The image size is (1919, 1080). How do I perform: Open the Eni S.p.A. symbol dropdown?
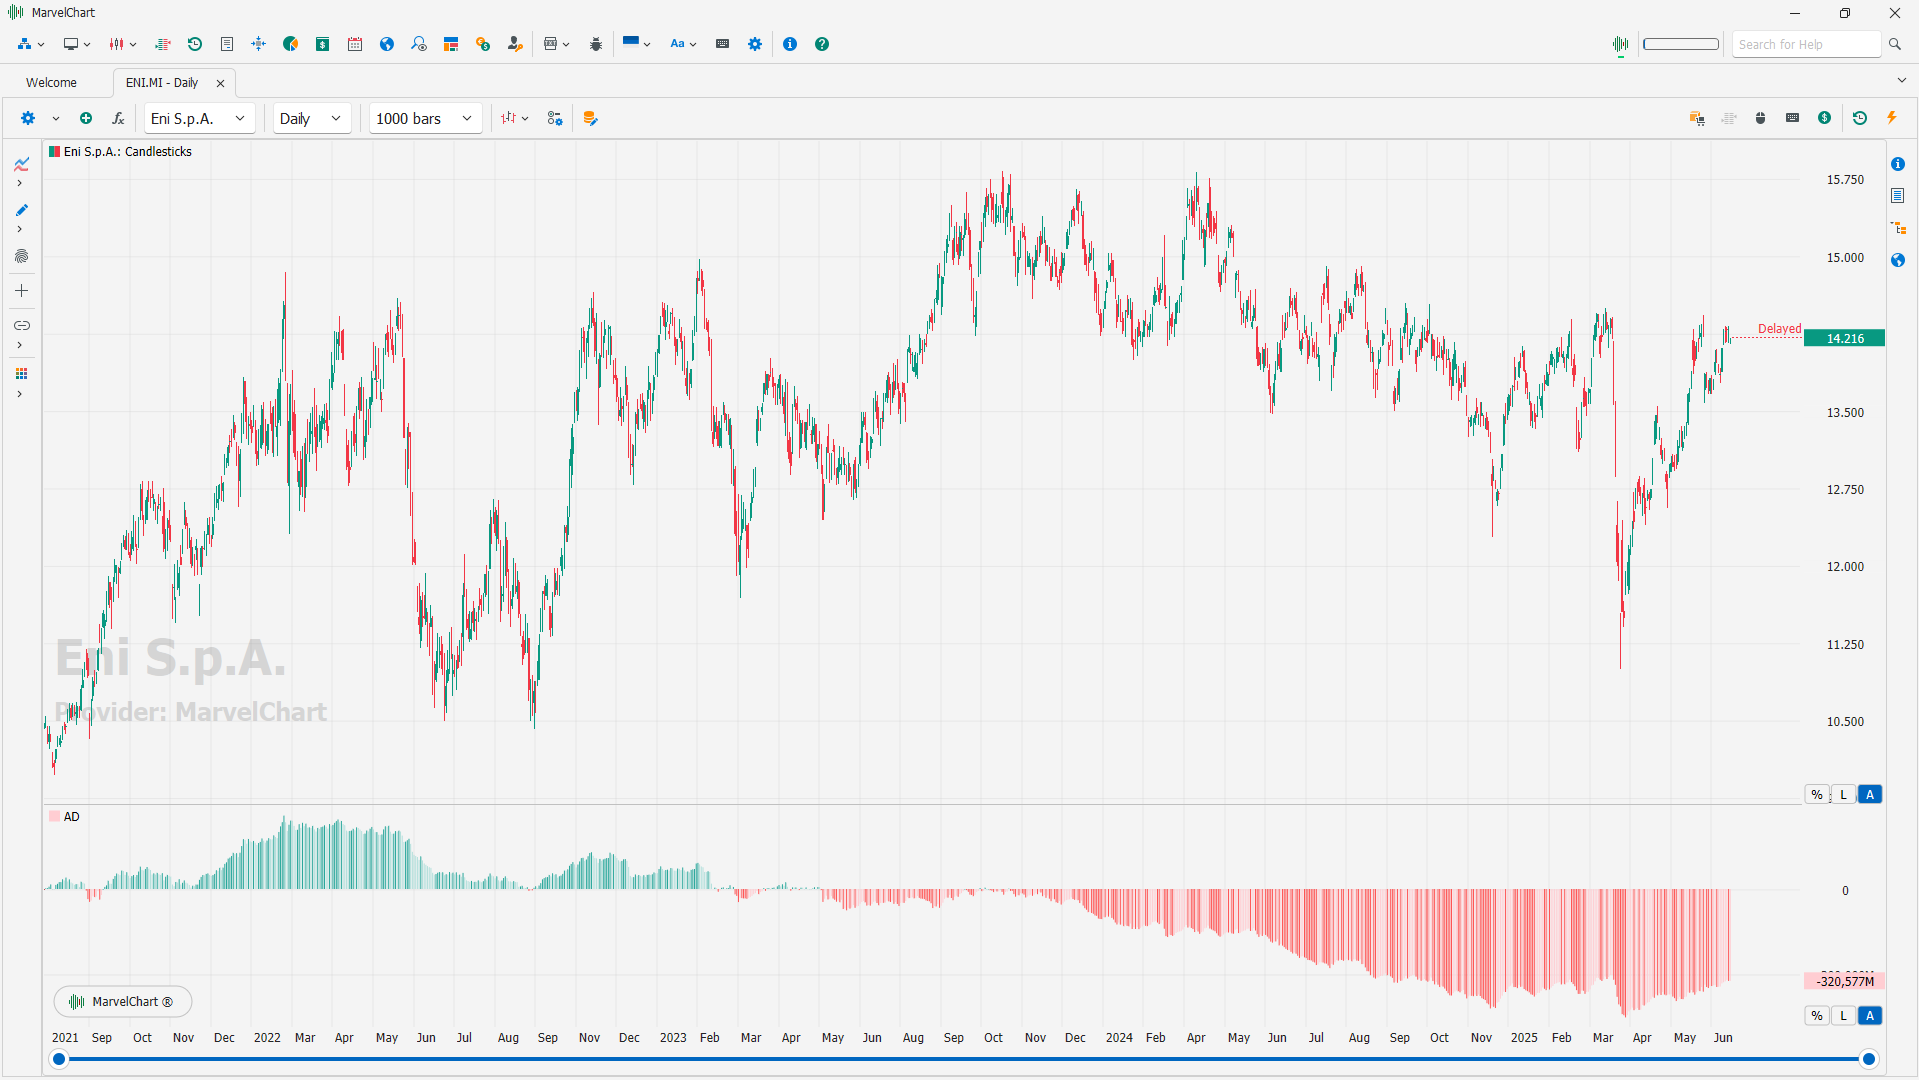pyautogui.click(x=199, y=118)
